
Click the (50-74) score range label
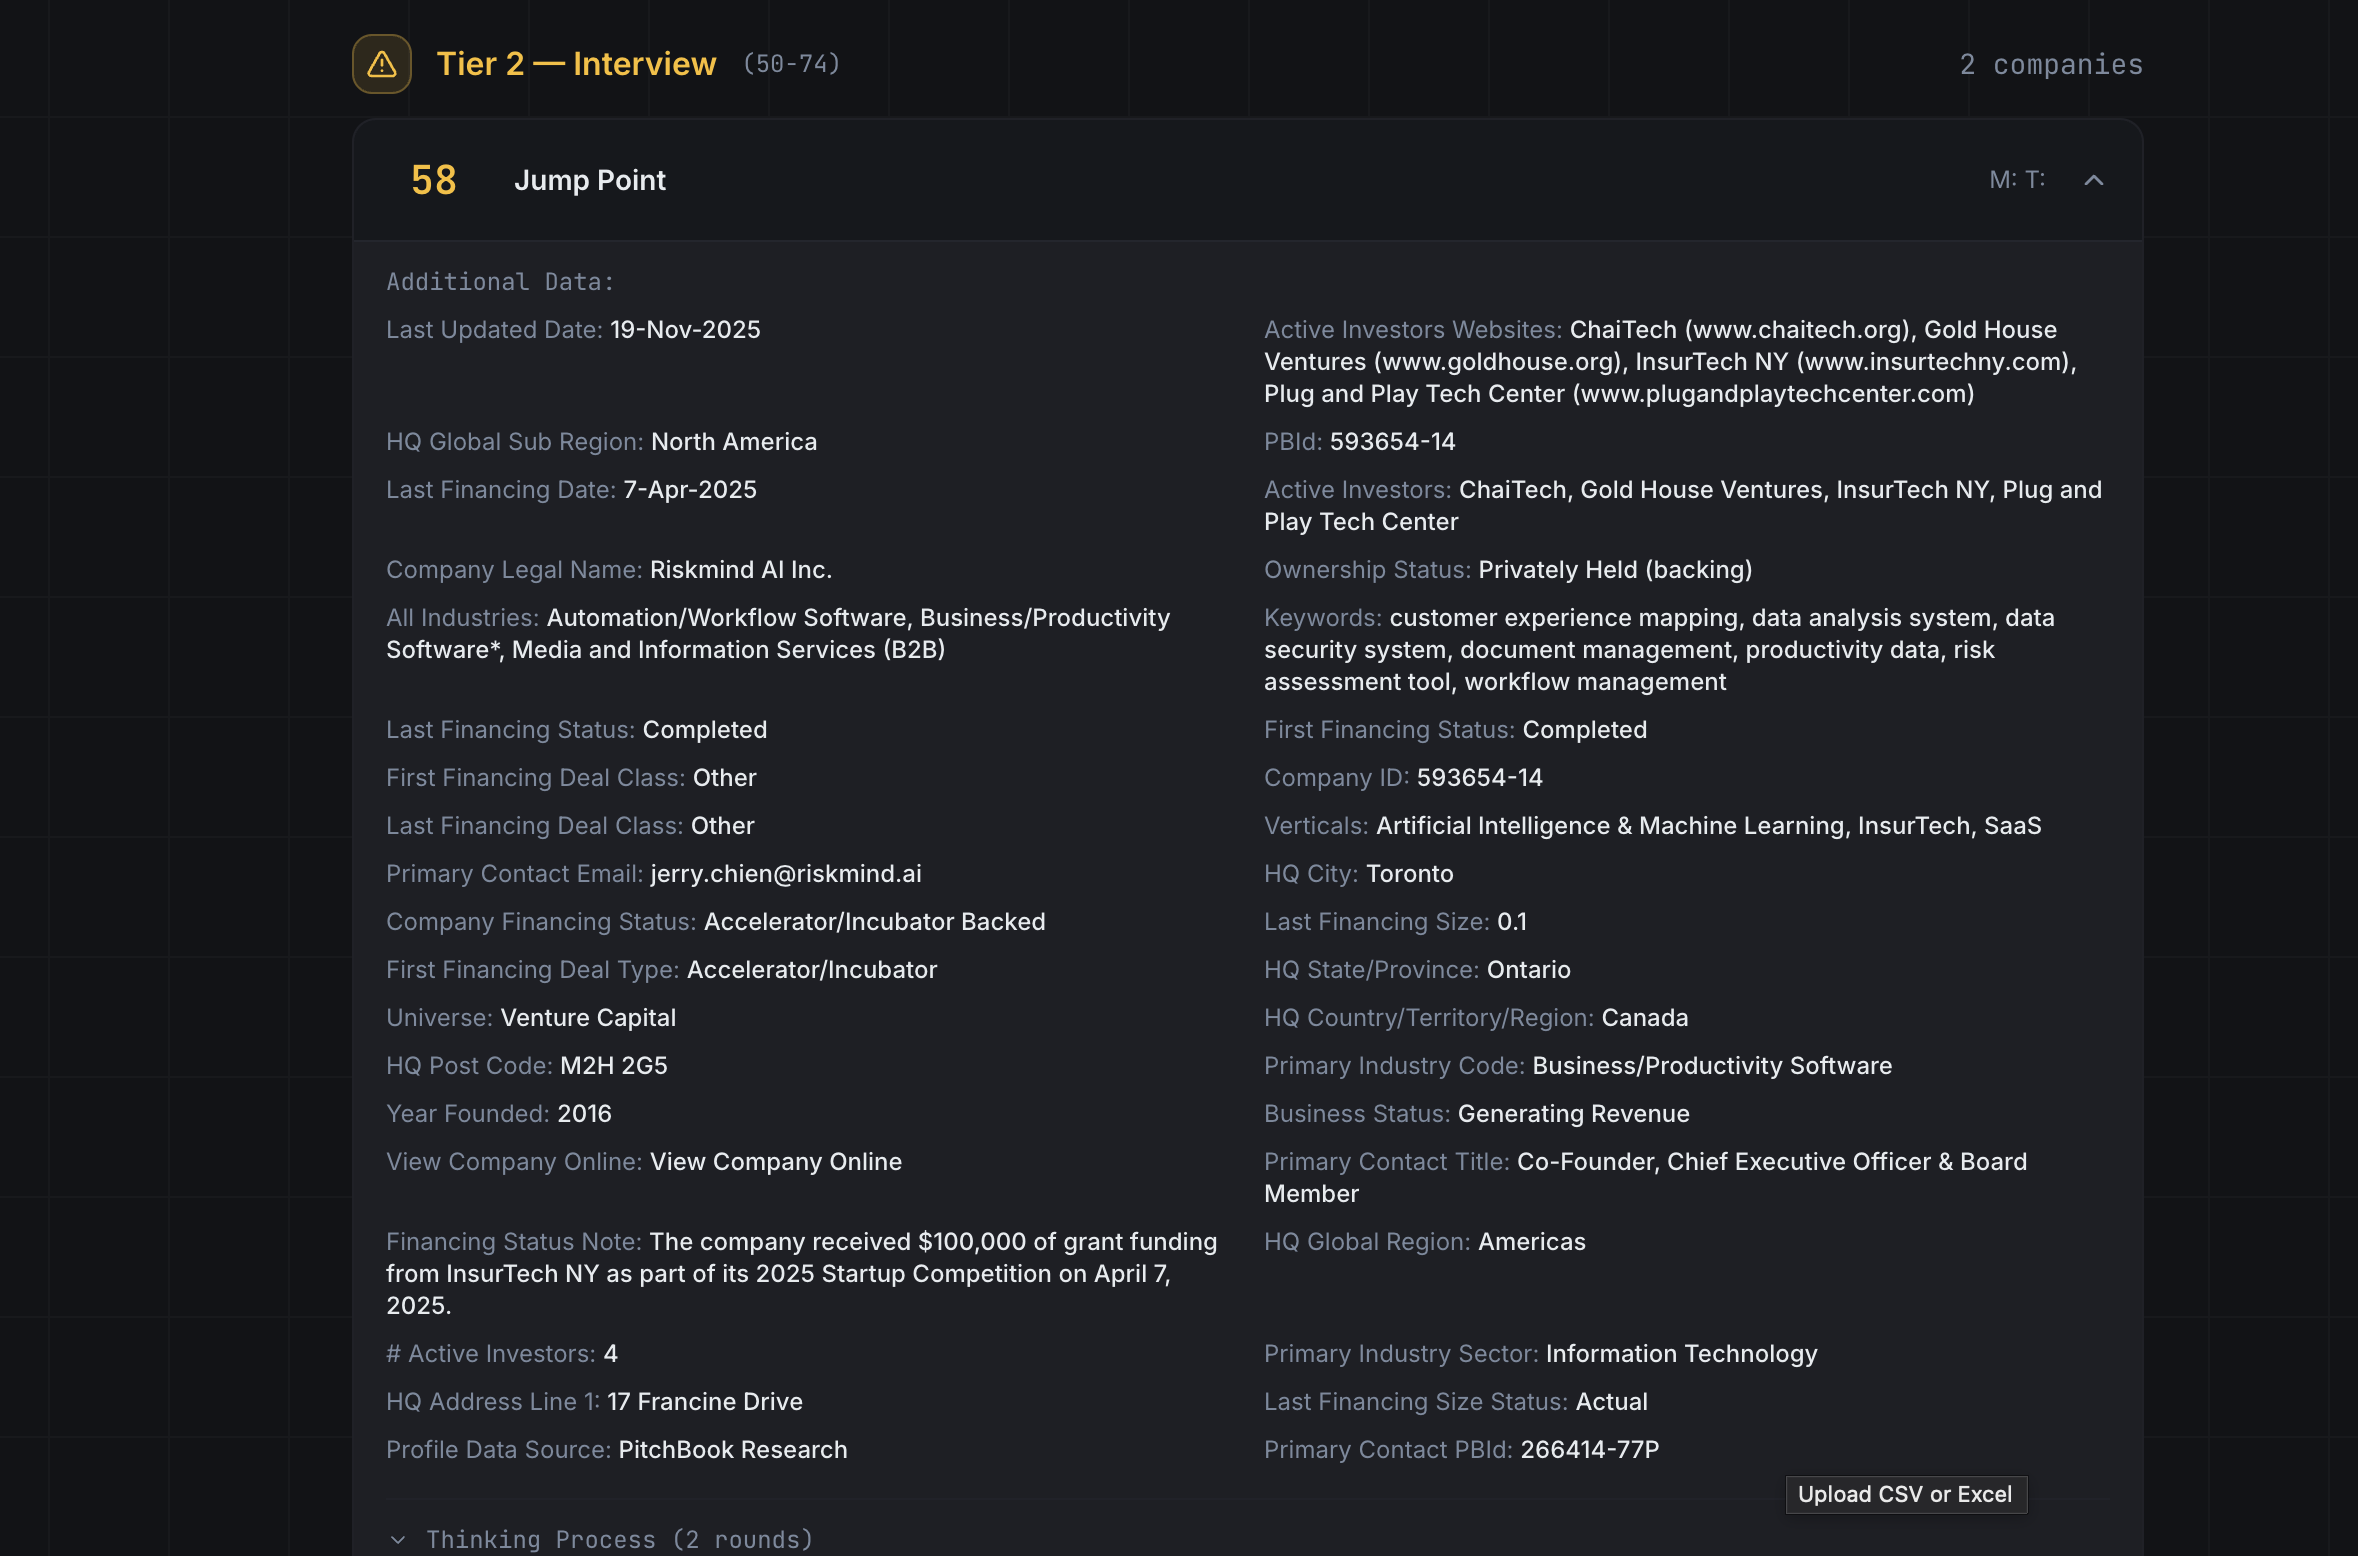point(791,64)
